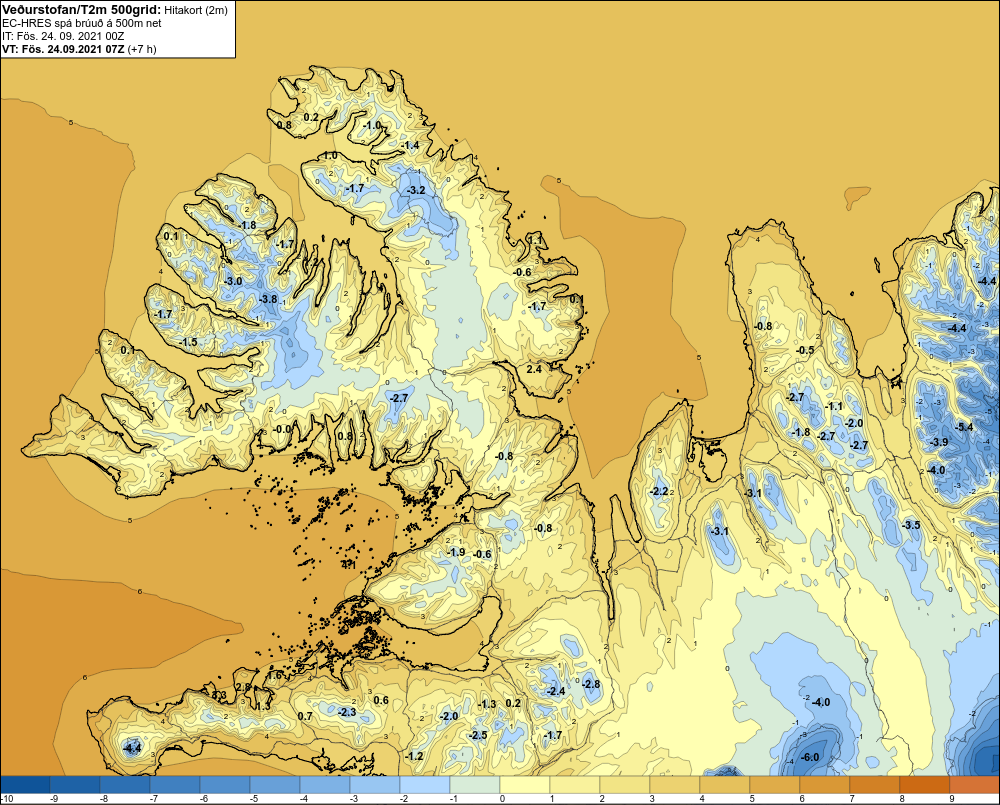
Task: Click the -2.2 temperature value
Action: pos(659,491)
